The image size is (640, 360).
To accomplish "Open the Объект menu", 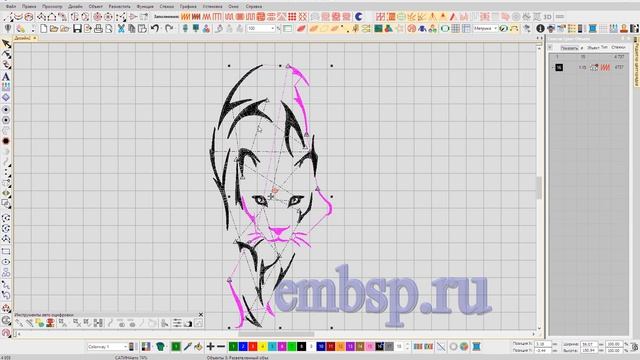I will pos(96,7).
